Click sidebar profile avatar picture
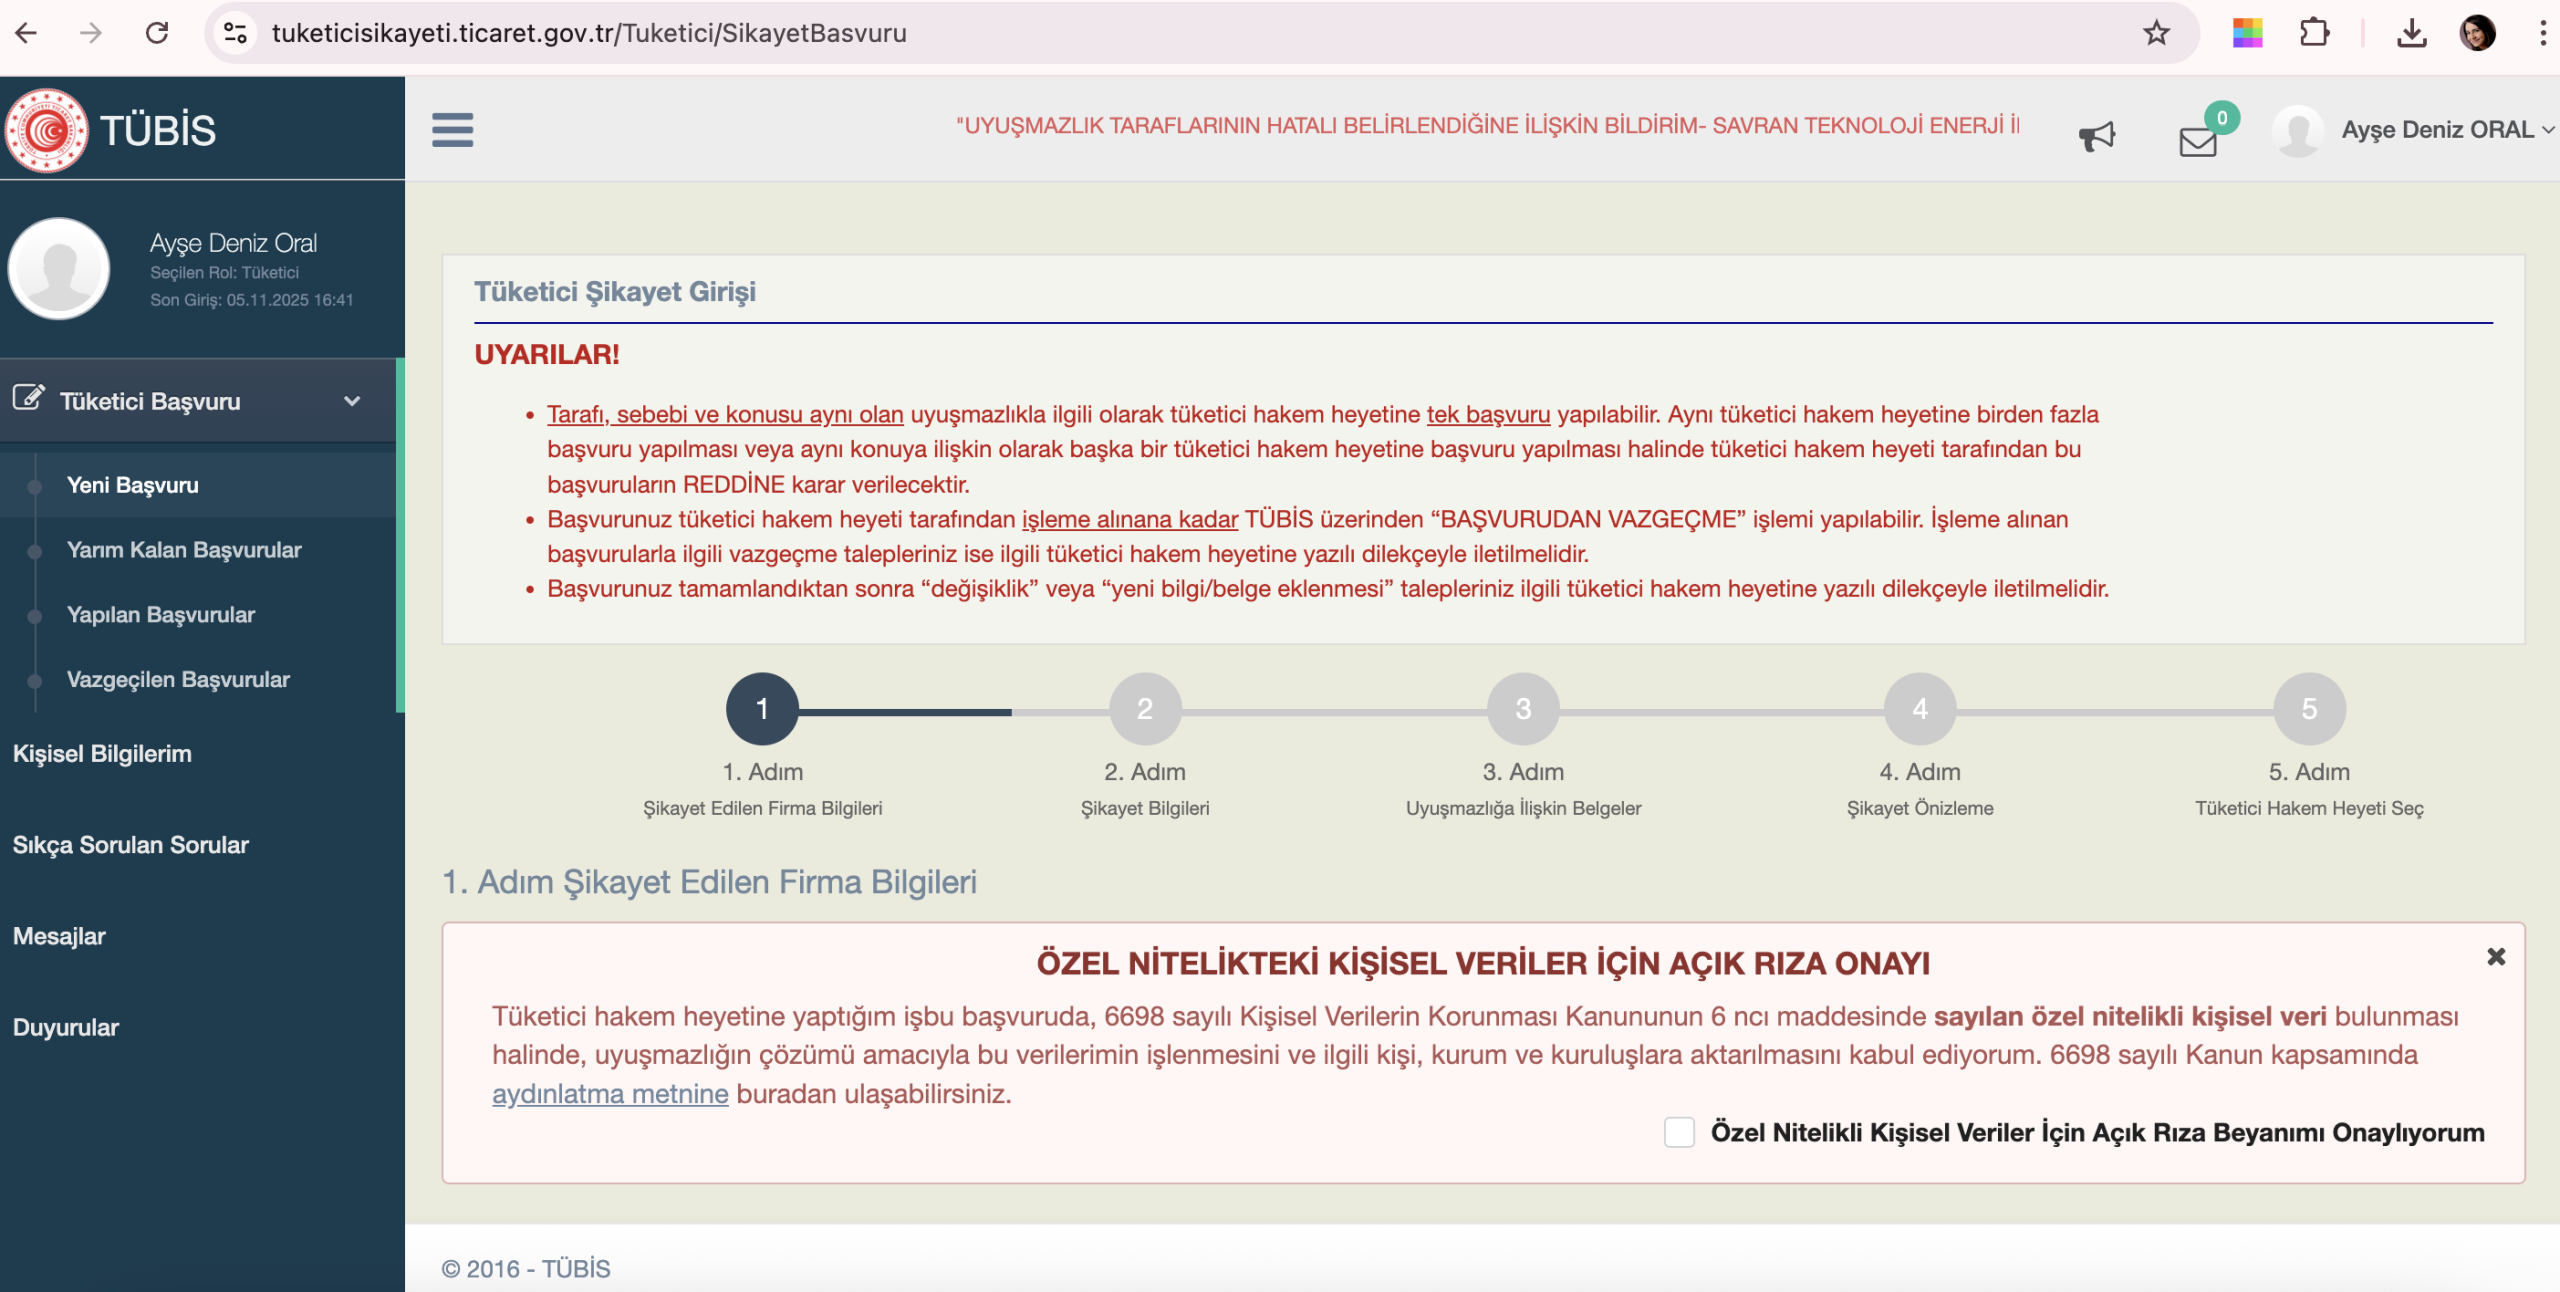This screenshot has height=1292, width=2560. point(59,269)
